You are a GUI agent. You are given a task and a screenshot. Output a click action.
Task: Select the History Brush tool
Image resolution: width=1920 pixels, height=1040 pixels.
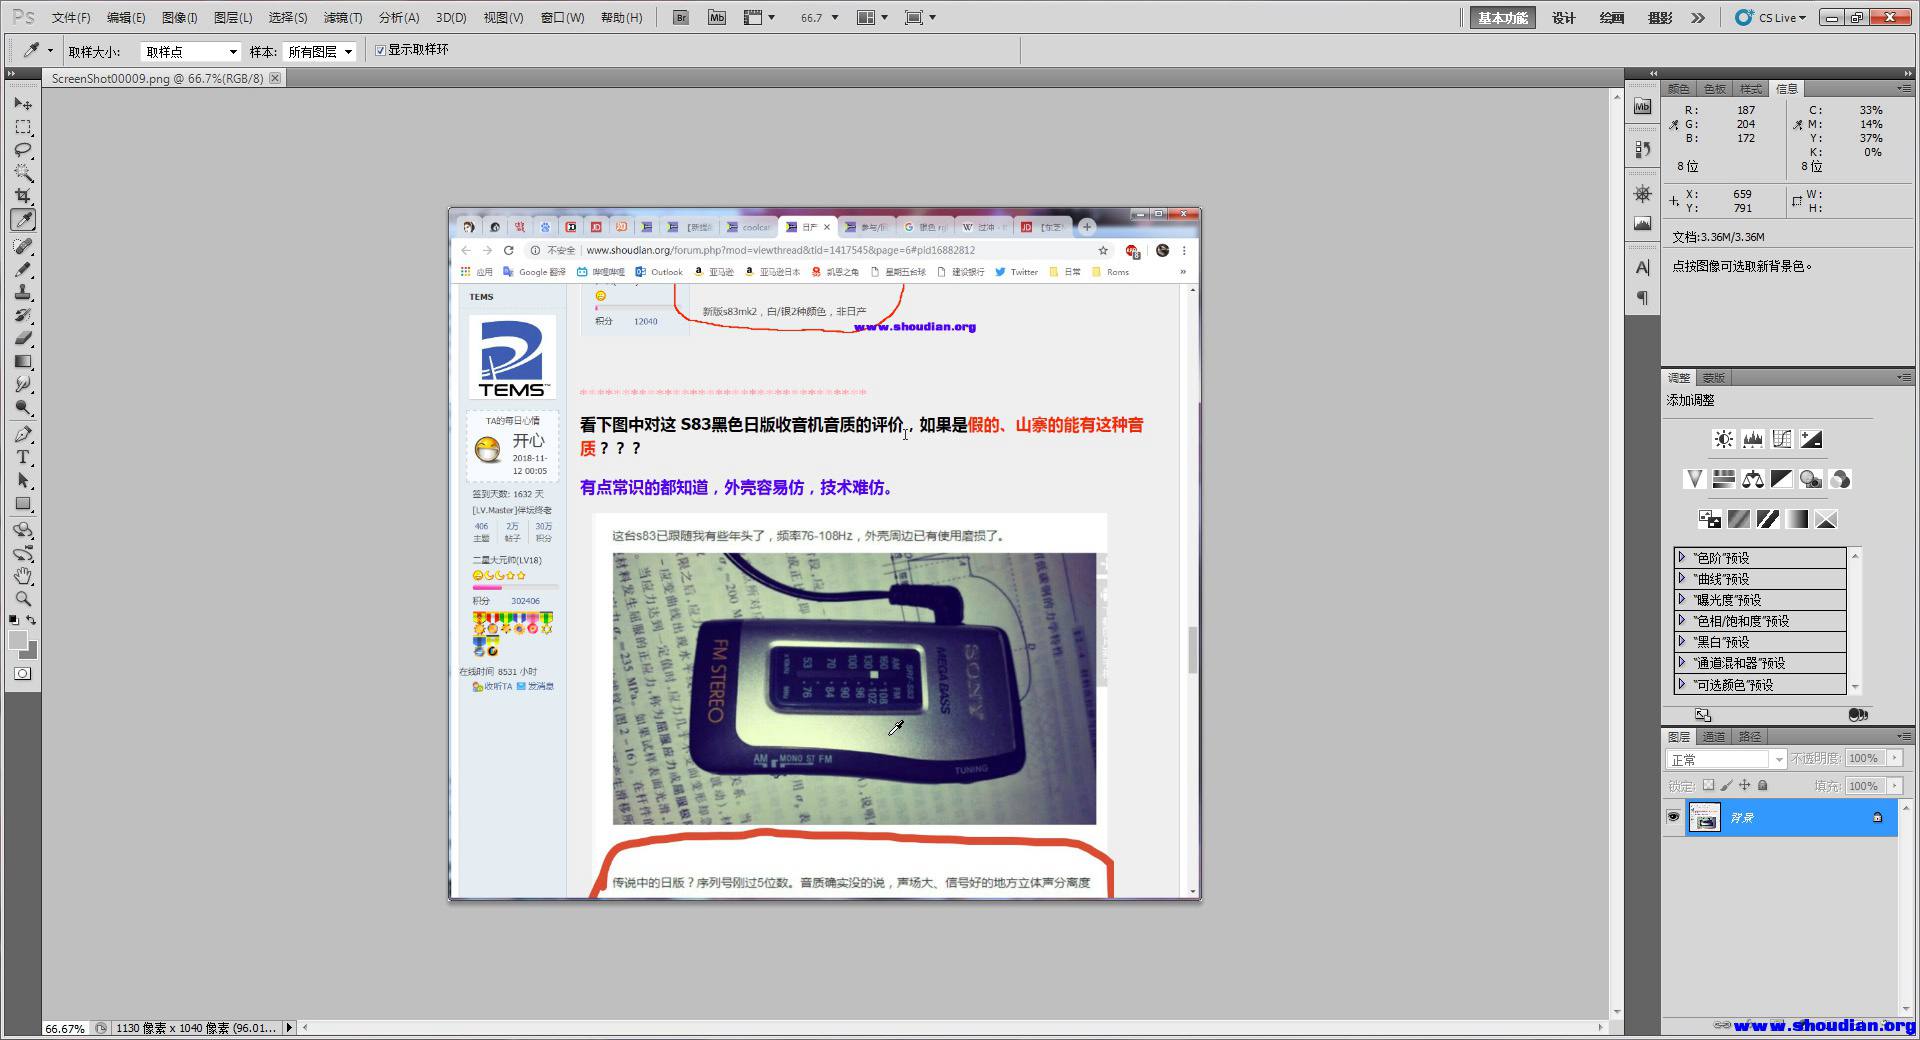click(x=23, y=315)
